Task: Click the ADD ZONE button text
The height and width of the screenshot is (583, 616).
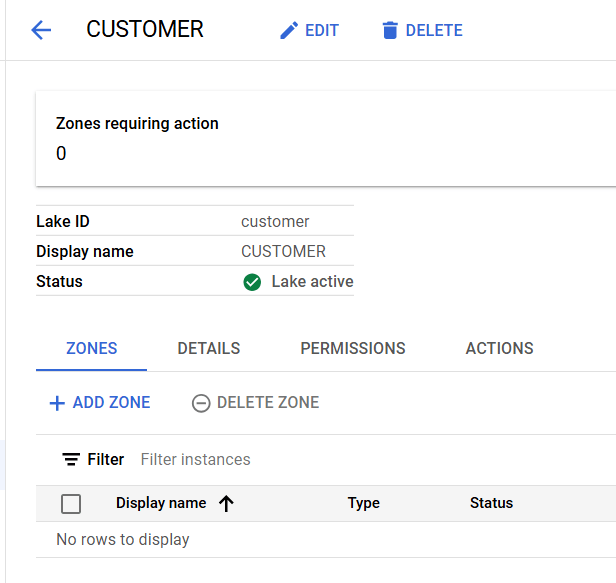Action: pos(111,403)
